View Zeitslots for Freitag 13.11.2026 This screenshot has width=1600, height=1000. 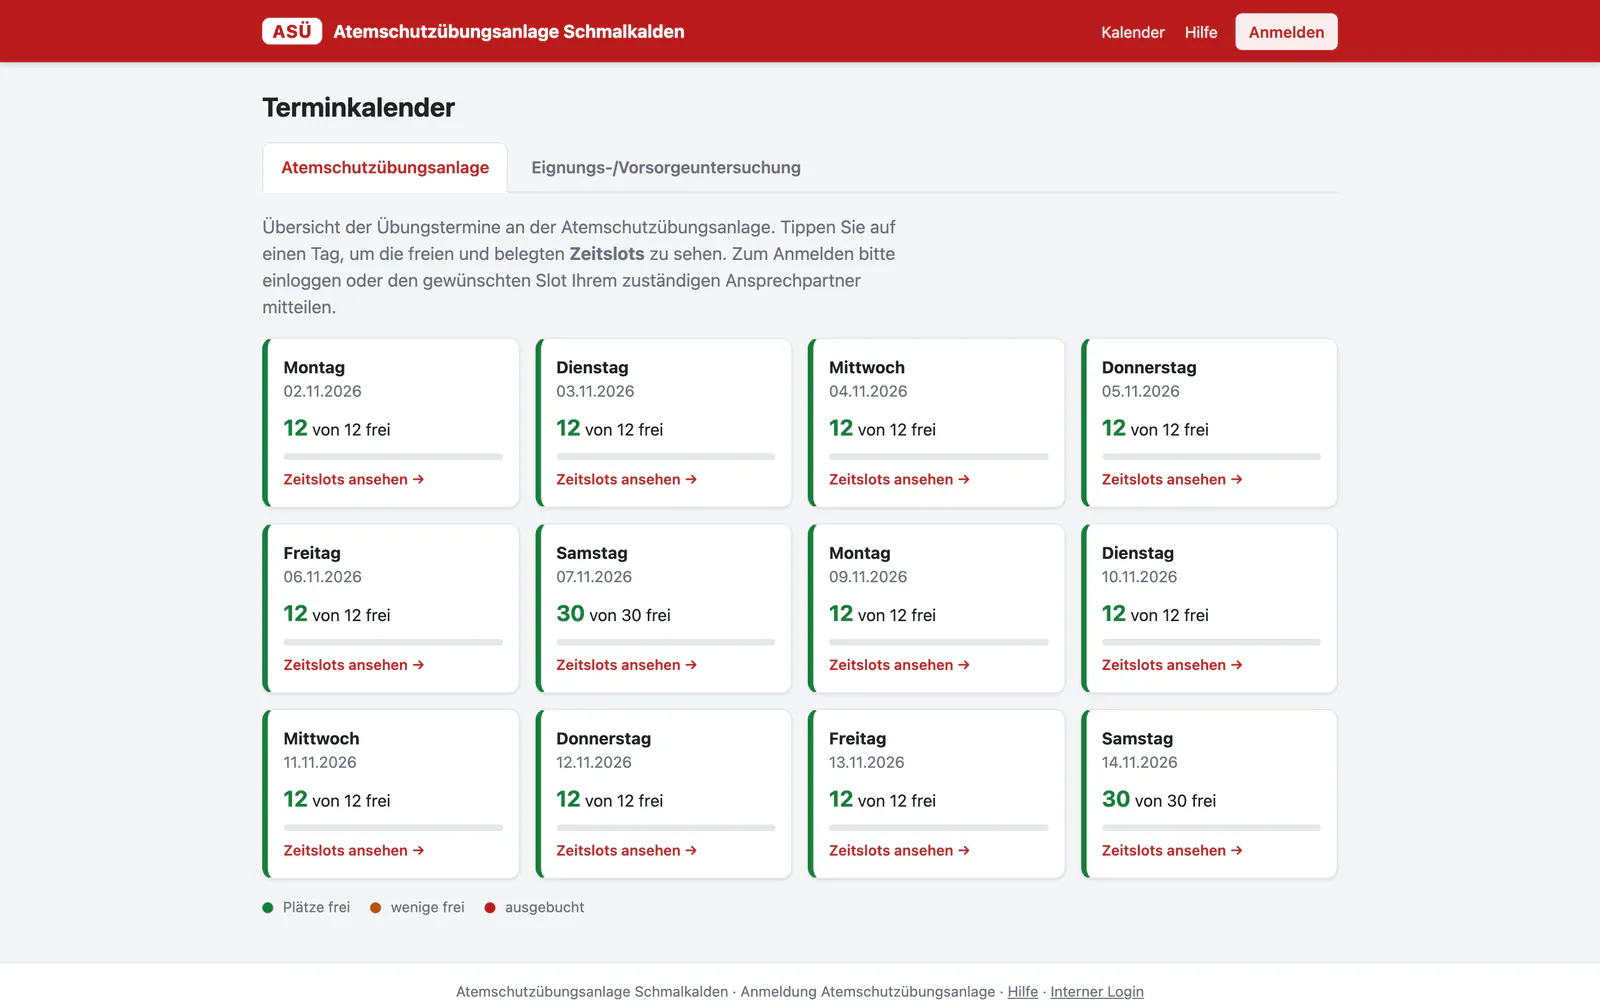click(900, 851)
